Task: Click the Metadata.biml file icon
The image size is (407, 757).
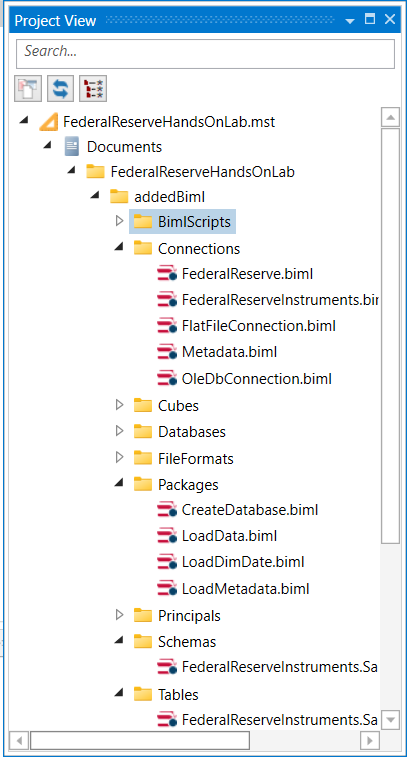Action: click(167, 352)
